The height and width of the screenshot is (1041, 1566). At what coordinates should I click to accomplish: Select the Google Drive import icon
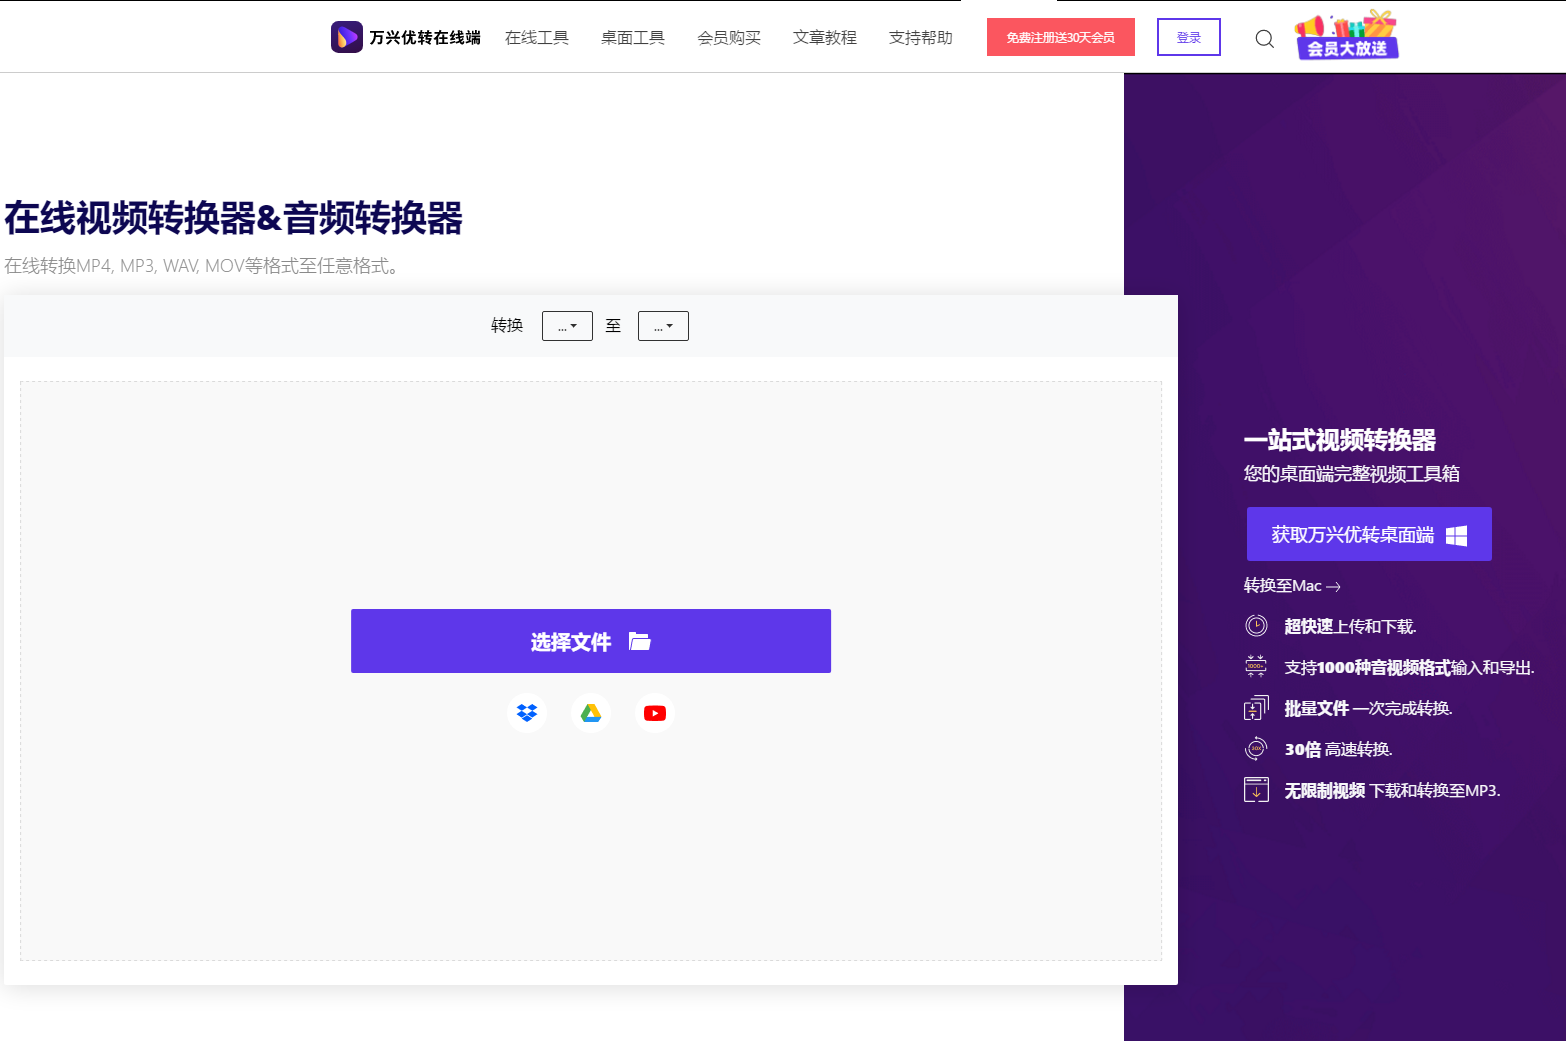[x=591, y=712]
